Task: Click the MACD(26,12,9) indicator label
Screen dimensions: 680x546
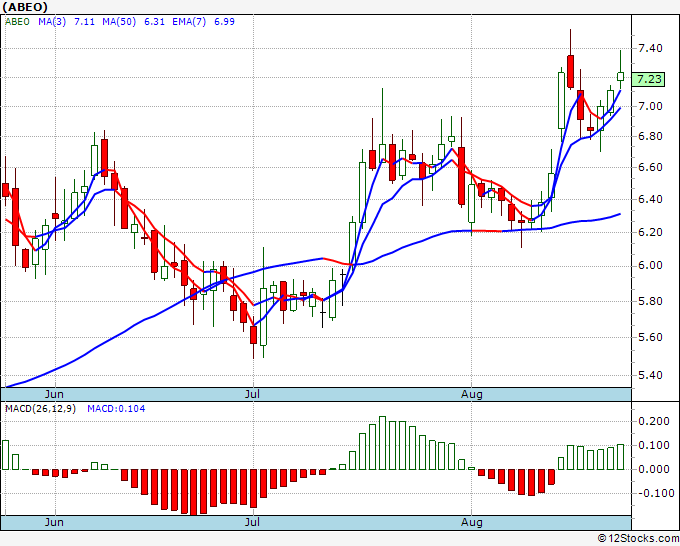Action: [x=40, y=409]
